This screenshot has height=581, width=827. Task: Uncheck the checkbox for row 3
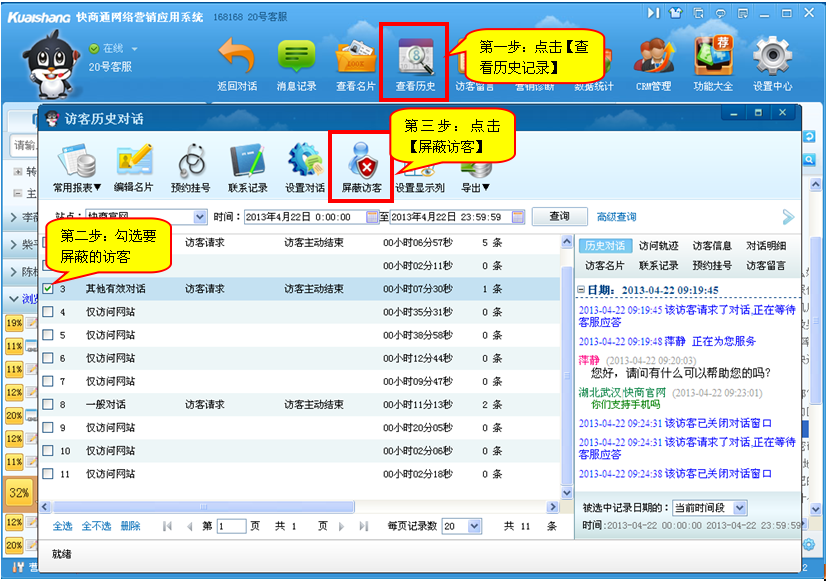click(48, 289)
